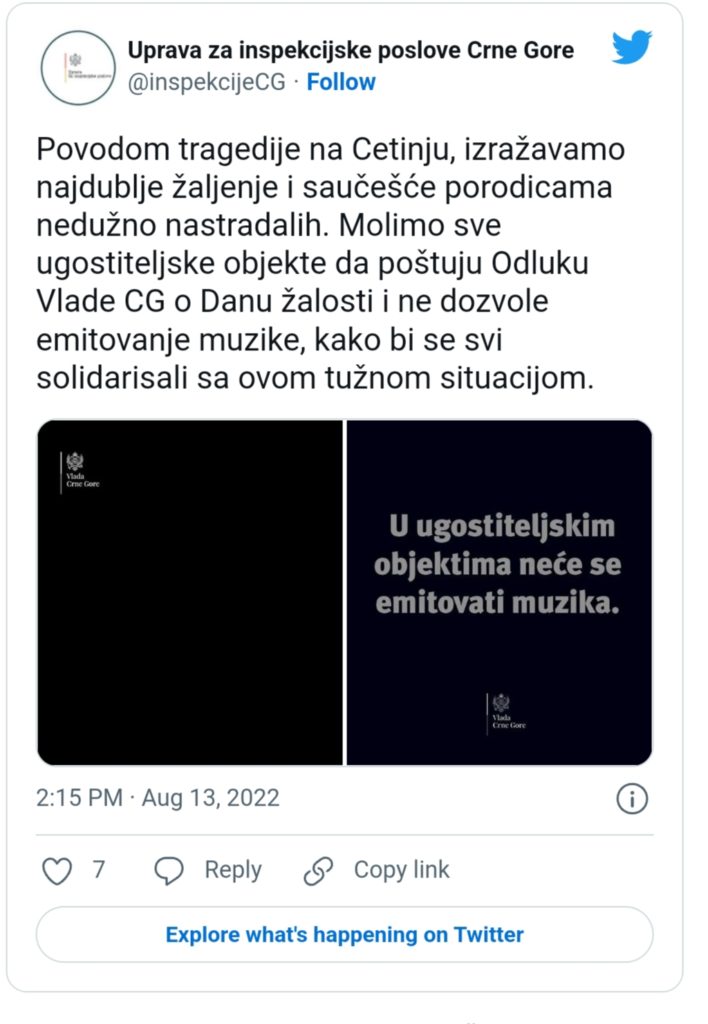Click the @inspekcijeCG handle
Viewport: 708px width, 1024px height.
point(207,82)
